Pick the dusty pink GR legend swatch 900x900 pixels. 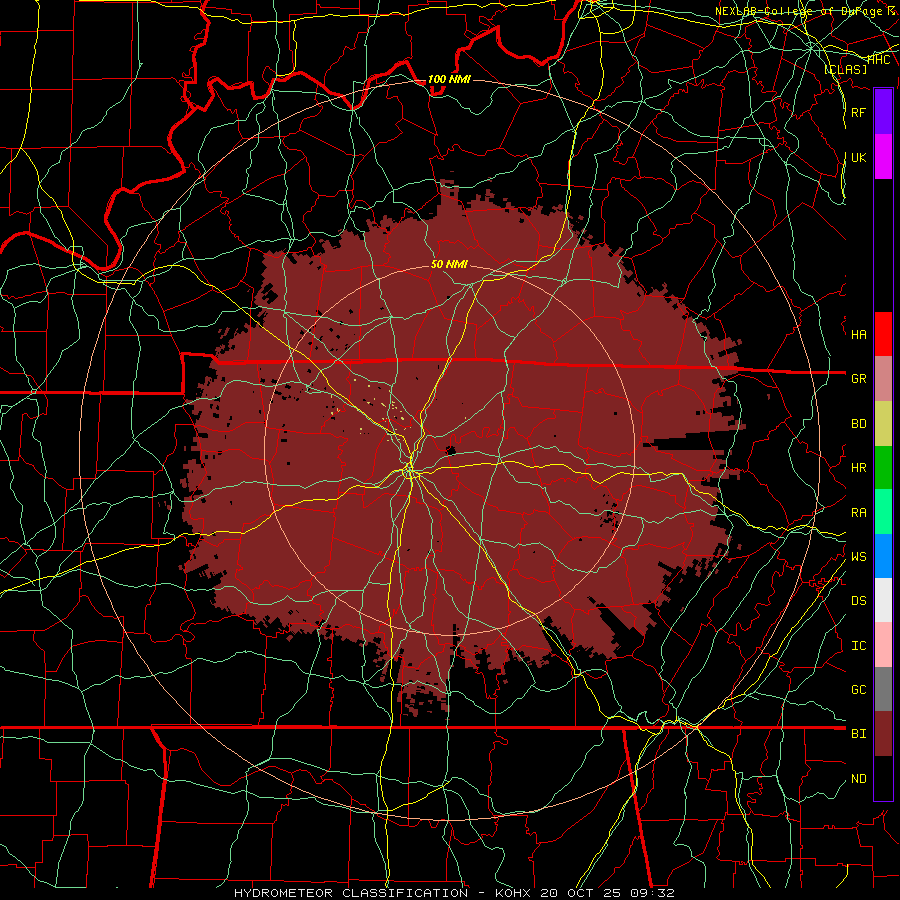click(883, 378)
